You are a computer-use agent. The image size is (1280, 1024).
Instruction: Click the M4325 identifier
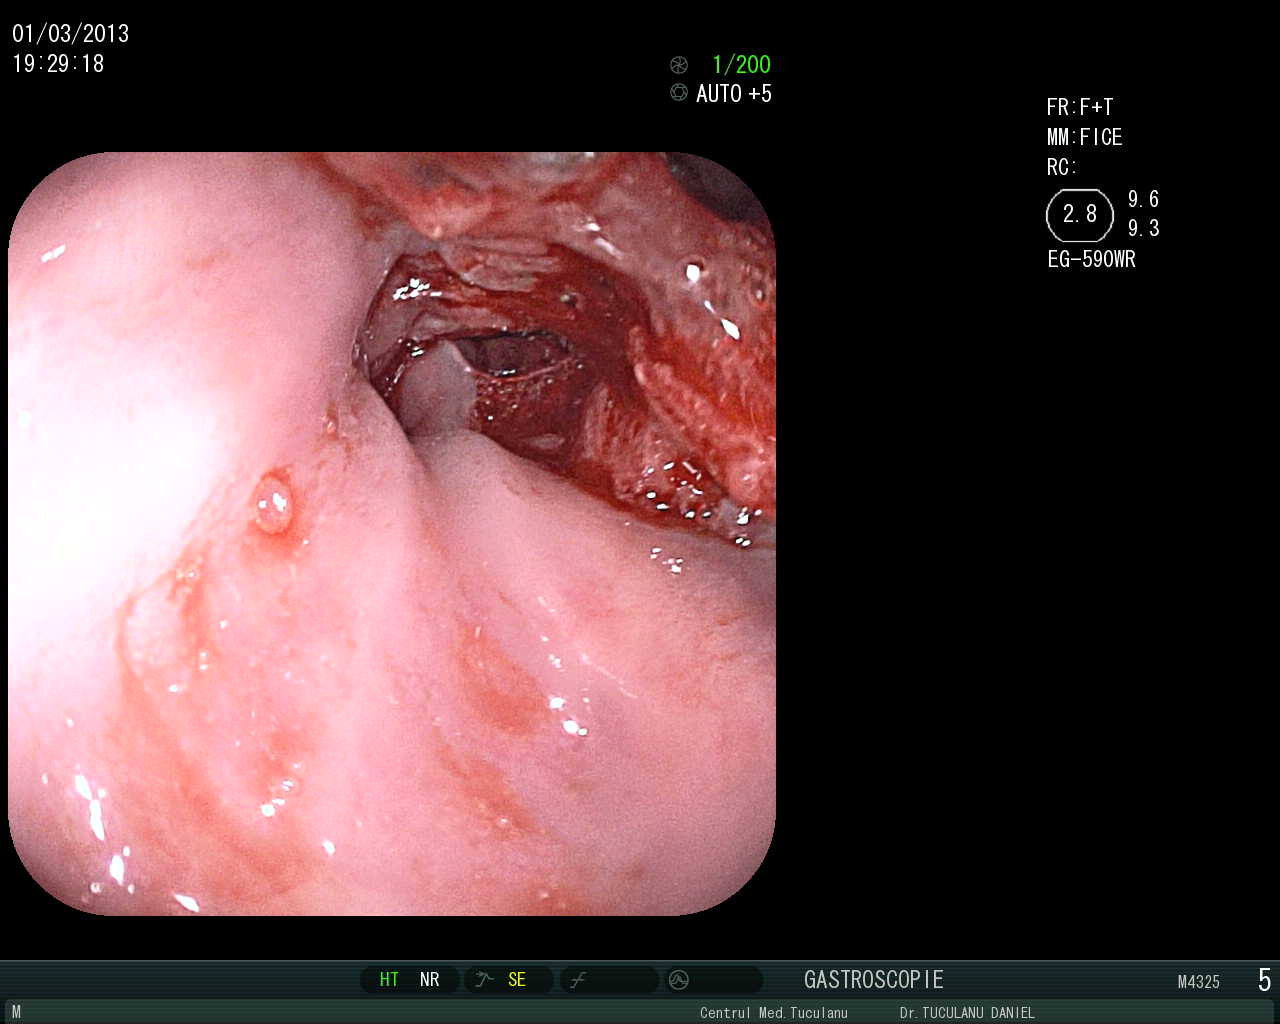point(1199,982)
